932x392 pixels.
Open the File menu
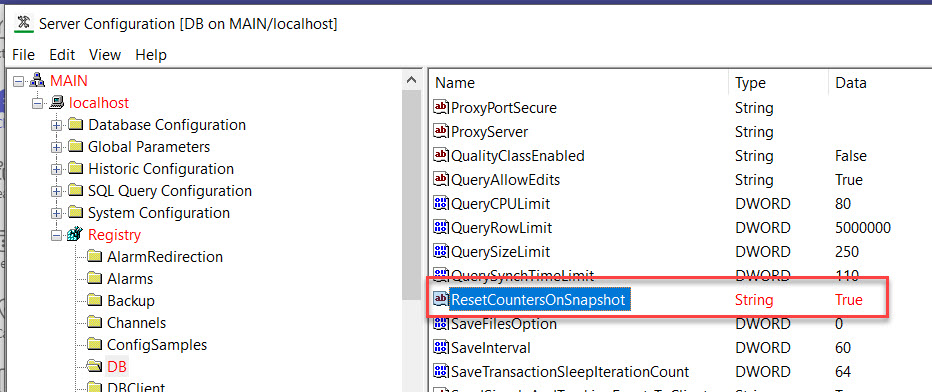pos(24,55)
